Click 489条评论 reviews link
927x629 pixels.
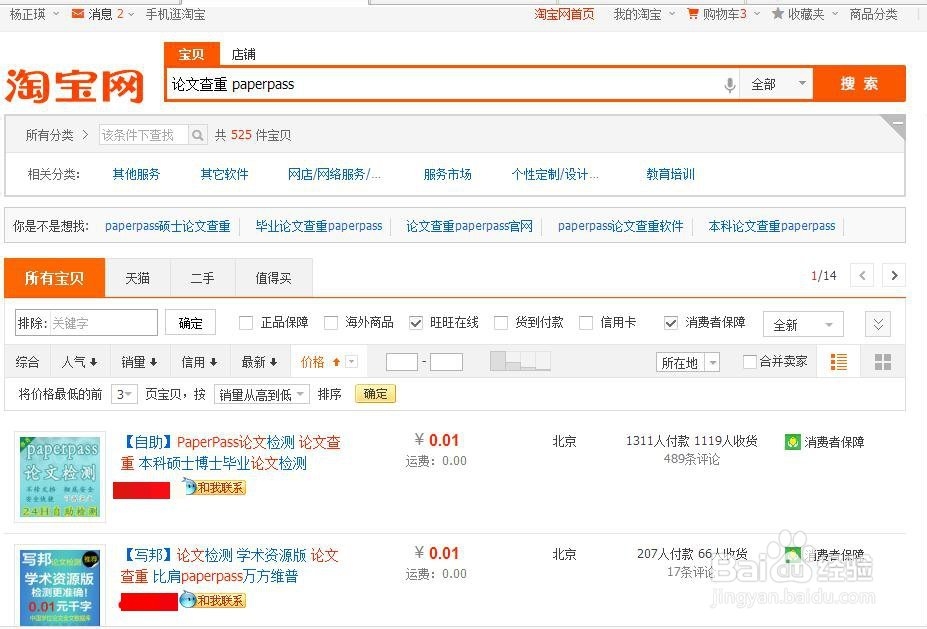(692, 459)
